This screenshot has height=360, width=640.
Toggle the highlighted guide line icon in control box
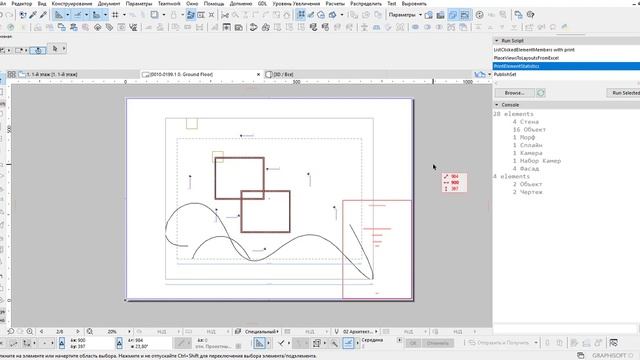(260, 343)
